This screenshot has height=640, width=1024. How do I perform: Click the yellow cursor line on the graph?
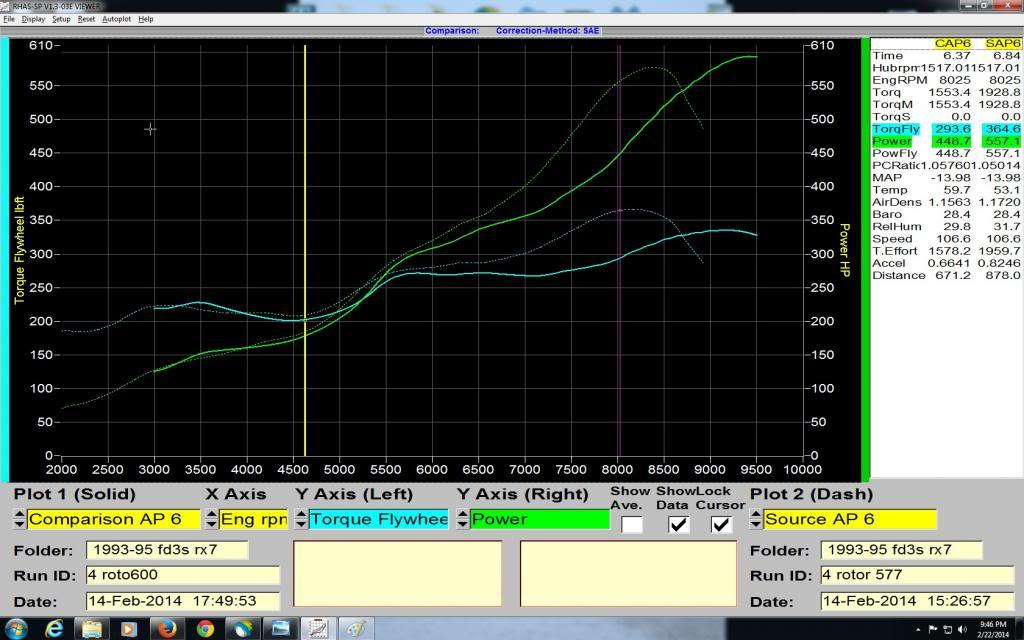pos(305,248)
